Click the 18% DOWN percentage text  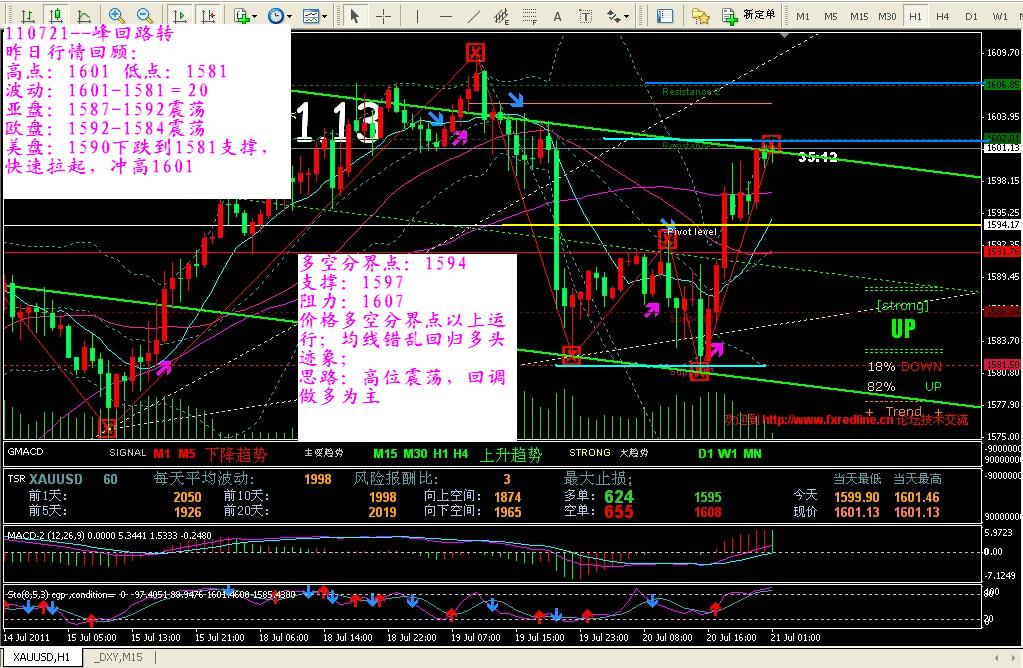tap(904, 367)
